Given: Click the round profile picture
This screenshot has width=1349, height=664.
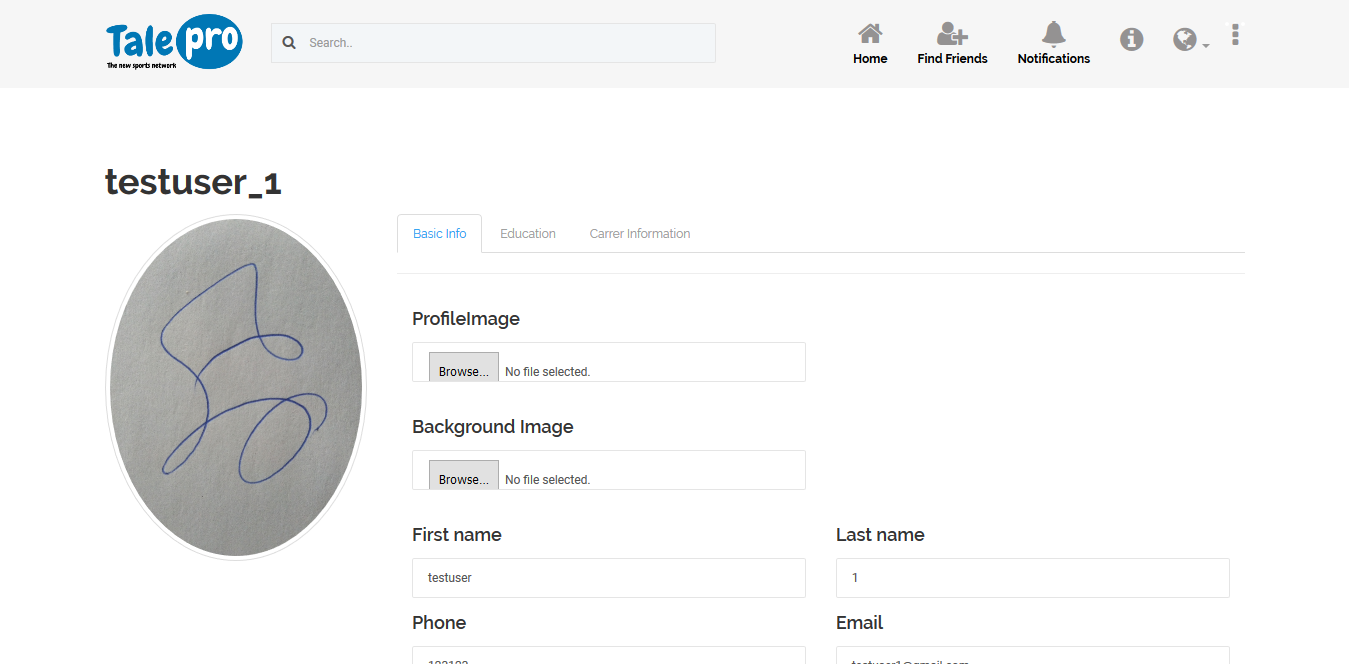Looking at the screenshot, I should point(236,387).
